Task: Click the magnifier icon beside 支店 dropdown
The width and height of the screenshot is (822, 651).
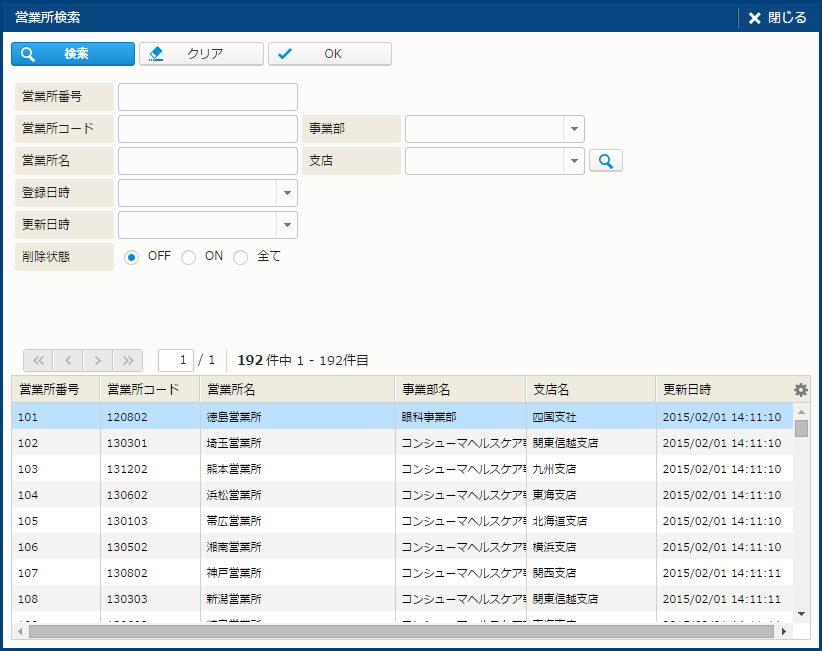Action: [605, 161]
